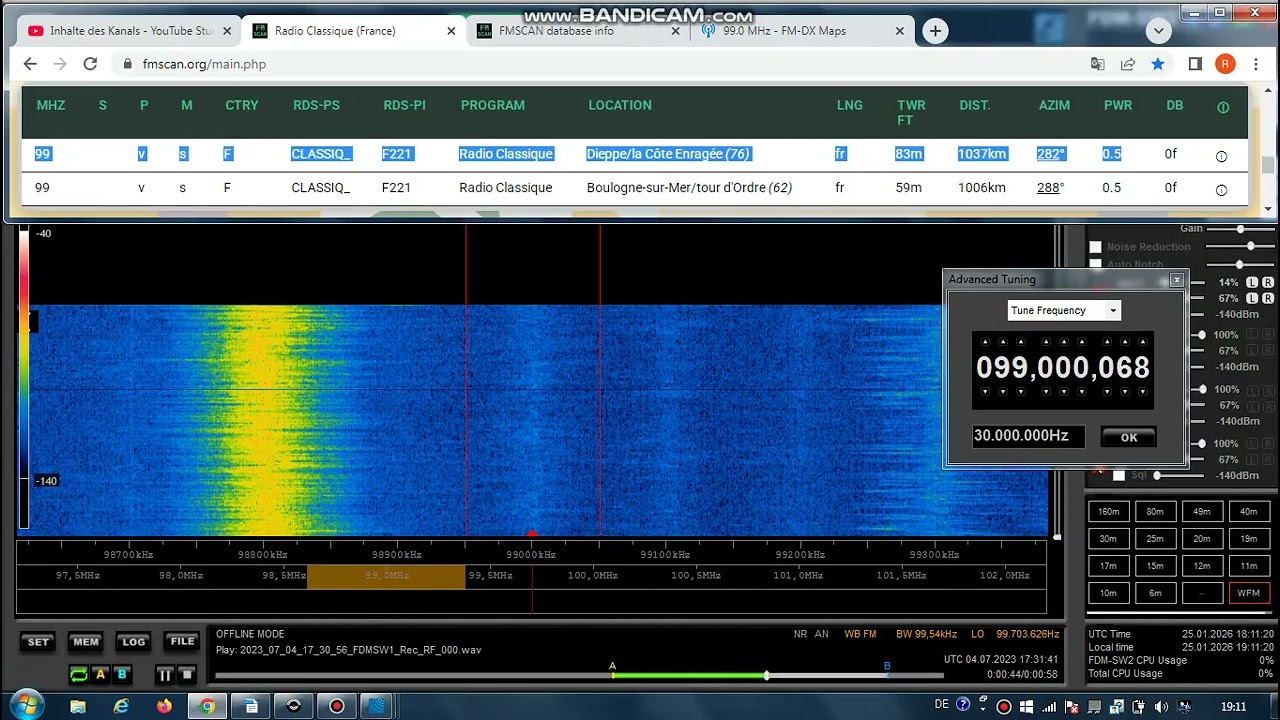Toggle the loop playback button

coord(78,675)
